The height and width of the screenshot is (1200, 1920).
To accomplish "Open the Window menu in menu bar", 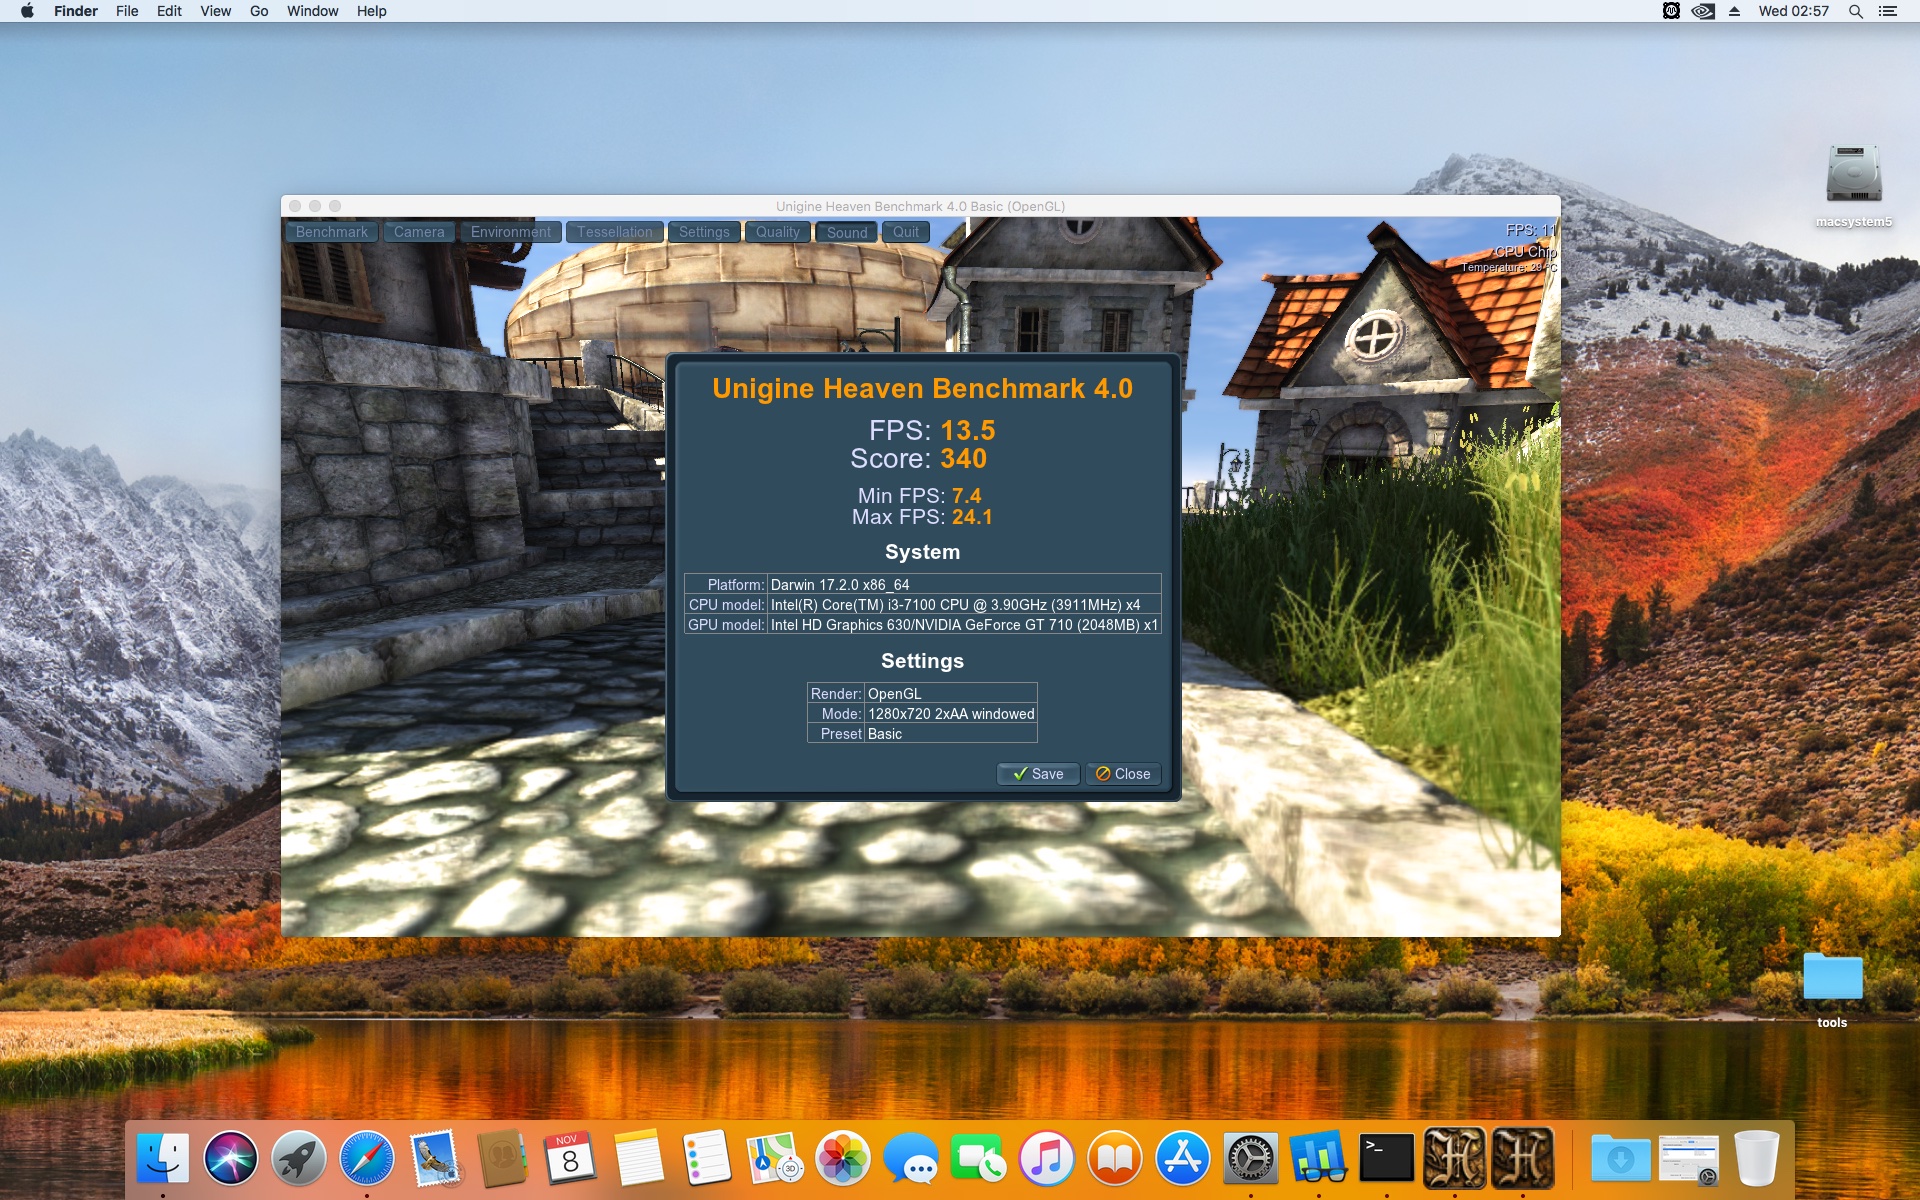I will coord(312,11).
